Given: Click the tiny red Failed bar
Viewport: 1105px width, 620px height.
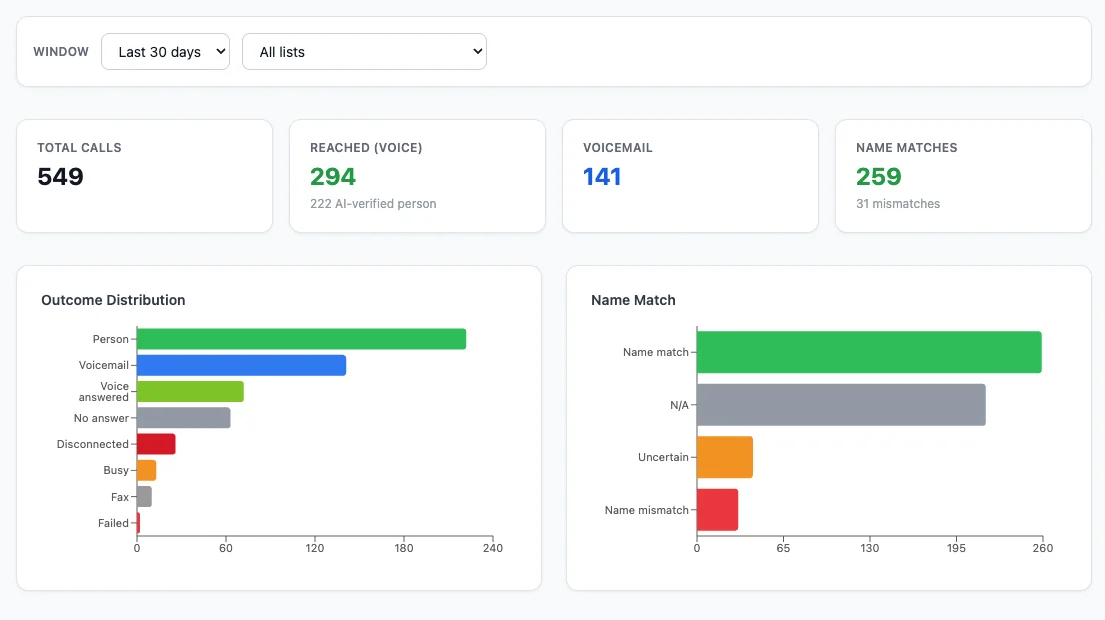Looking at the screenshot, I should click(x=138, y=523).
